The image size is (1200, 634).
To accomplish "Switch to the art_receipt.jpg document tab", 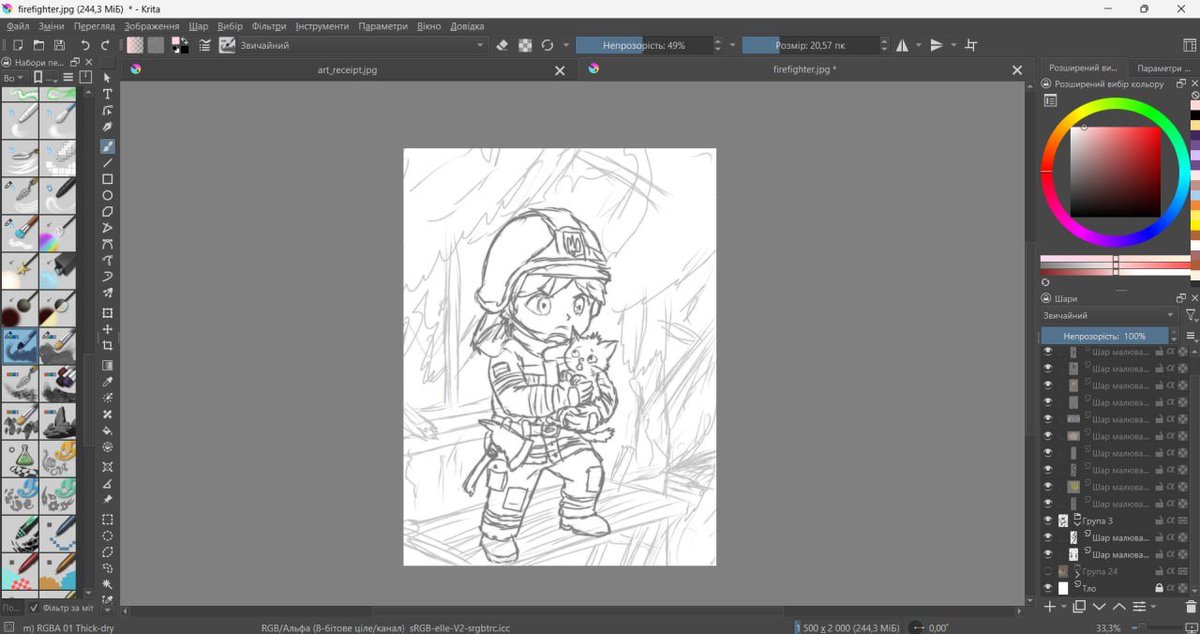I will pos(347,70).
